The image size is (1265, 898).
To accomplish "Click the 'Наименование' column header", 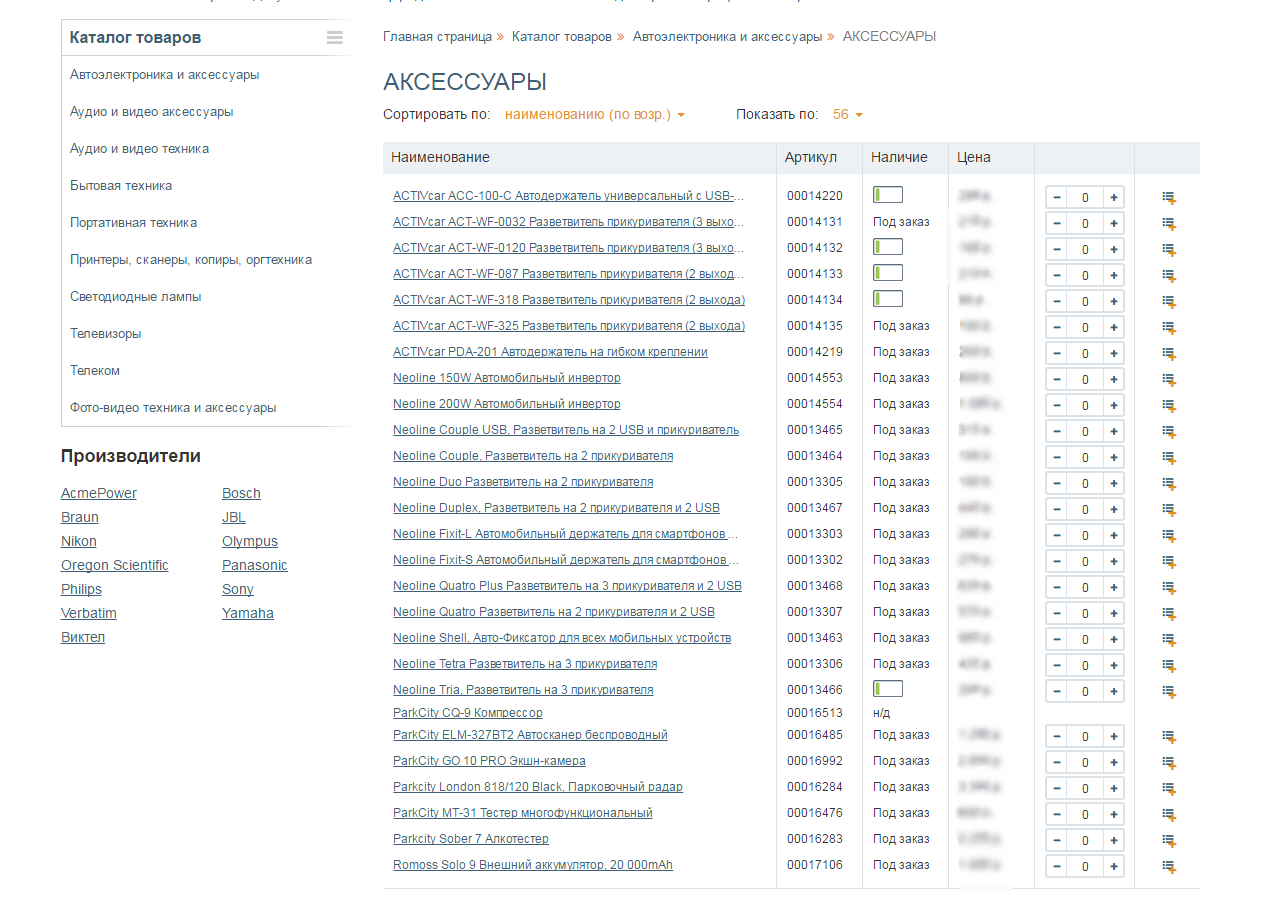I will click(x=441, y=158).
